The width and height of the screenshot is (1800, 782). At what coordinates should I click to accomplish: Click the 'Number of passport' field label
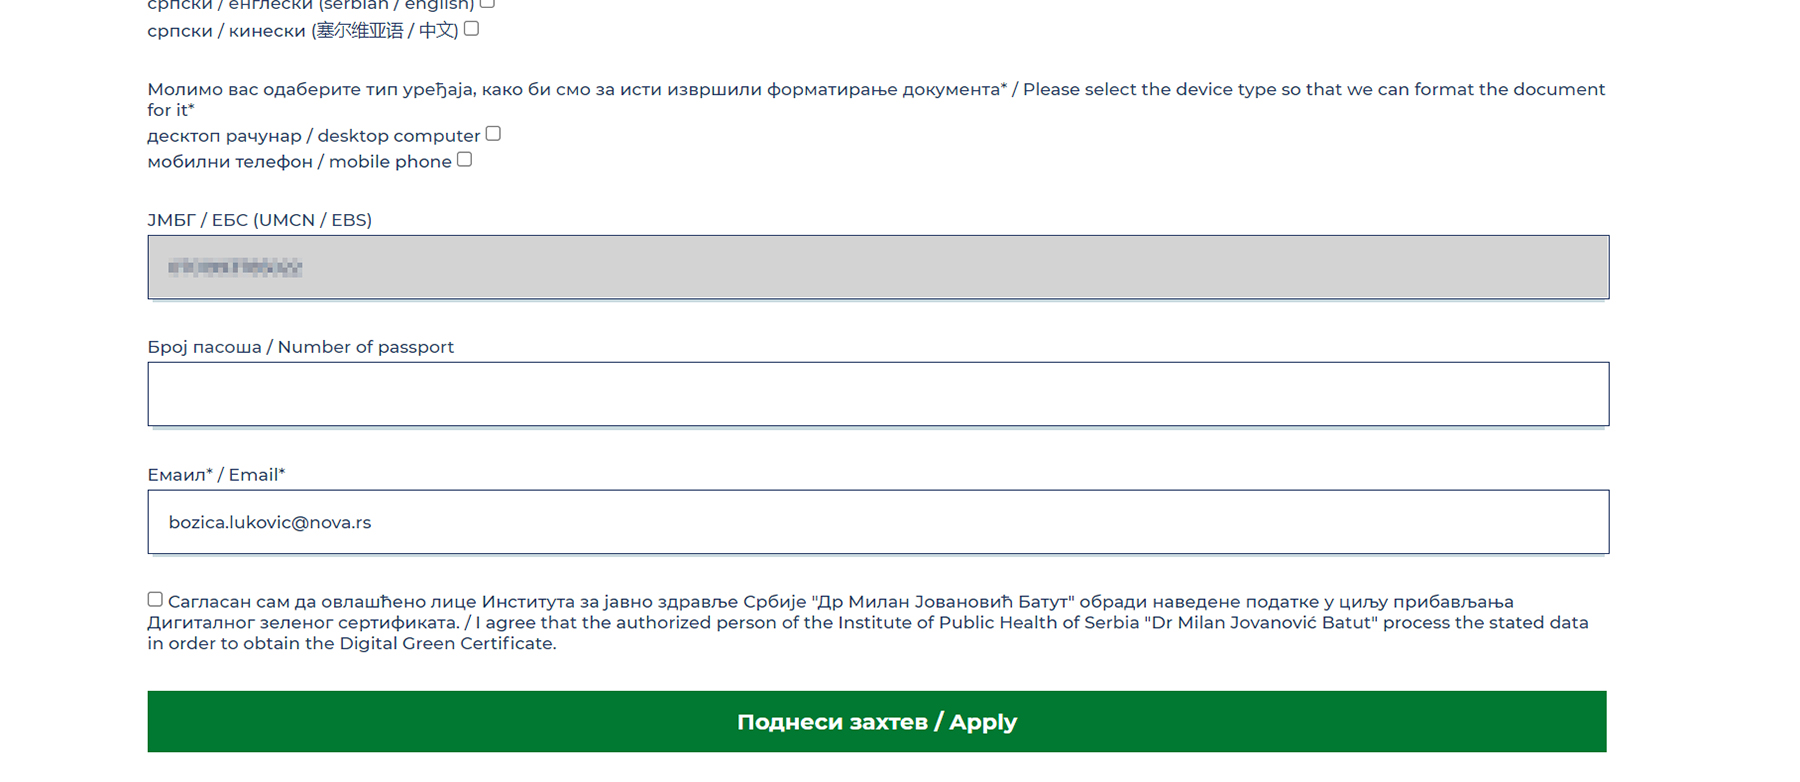[300, 347]
